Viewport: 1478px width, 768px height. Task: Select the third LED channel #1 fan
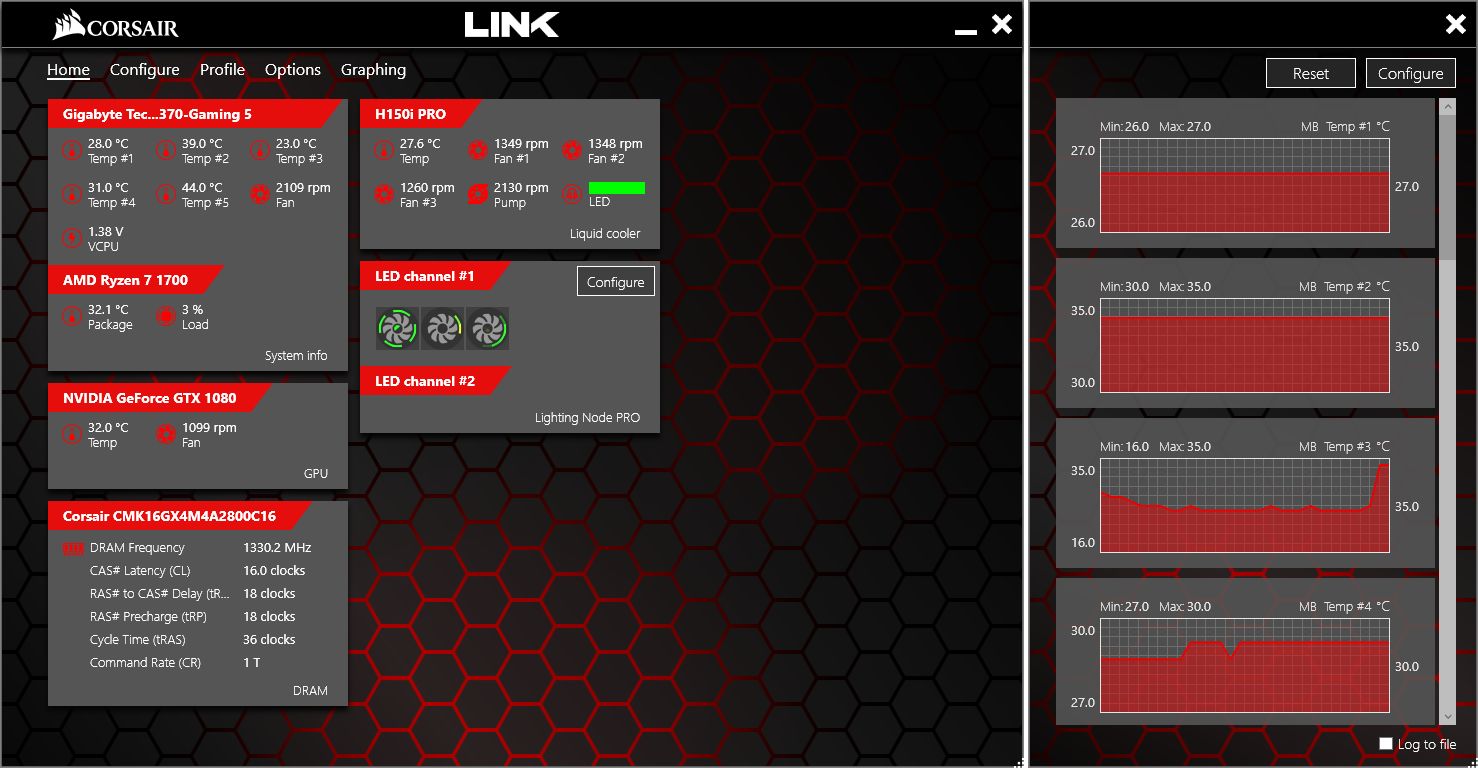click(x=488, y=328)
